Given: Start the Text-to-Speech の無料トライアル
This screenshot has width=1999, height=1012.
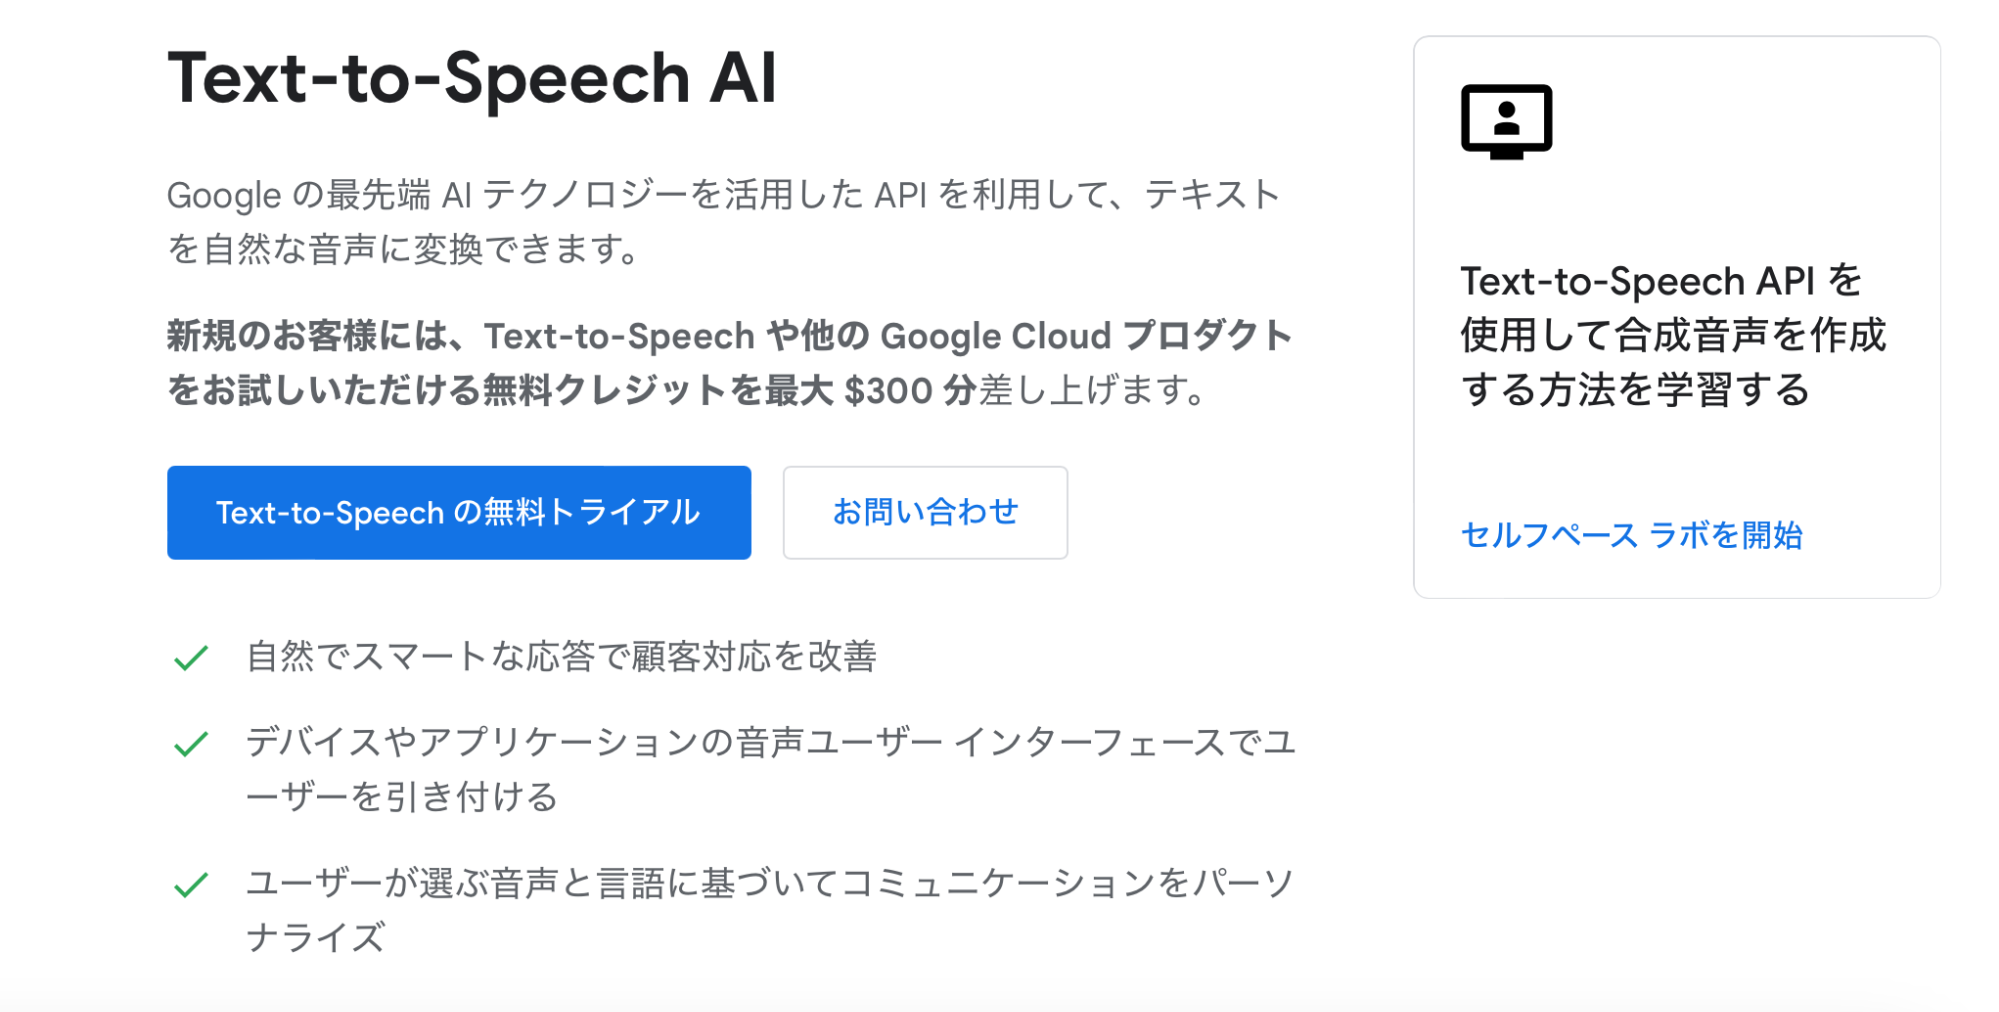Looking at the screenshot, I should point(459,513).
